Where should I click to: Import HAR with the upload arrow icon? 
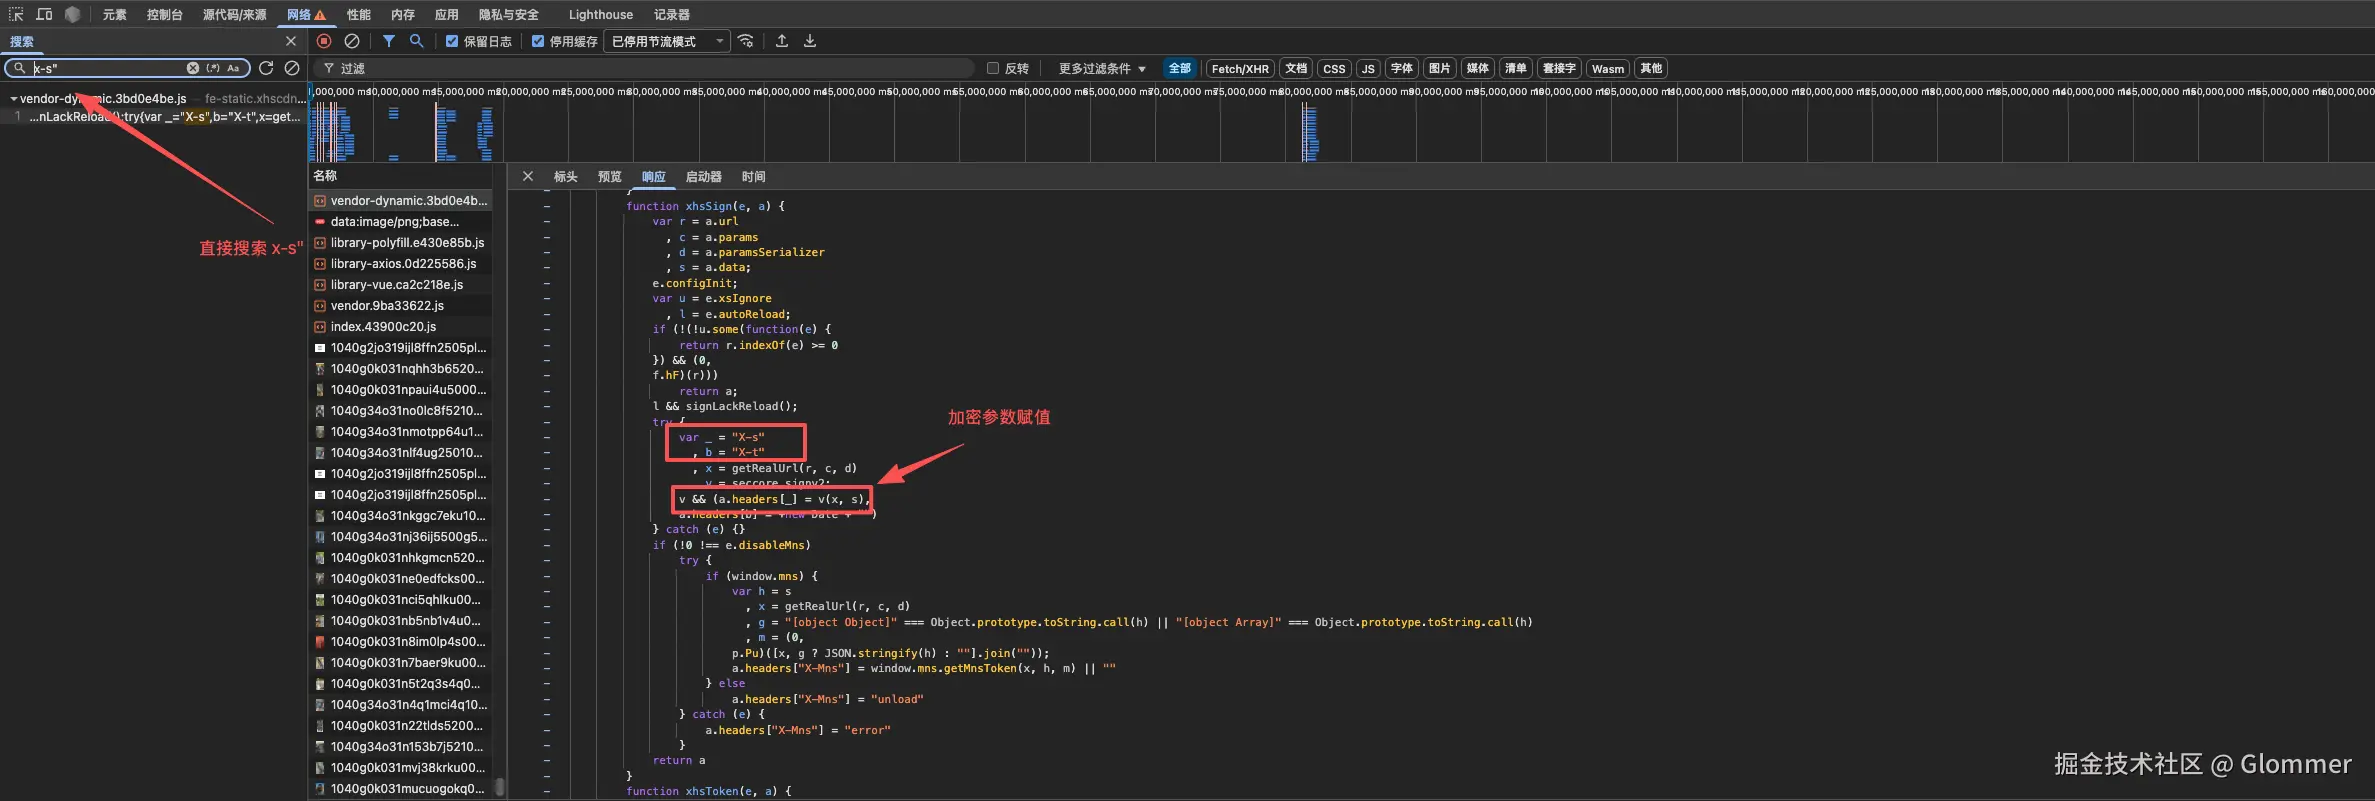pyautogui.click(x=782, y=41)
